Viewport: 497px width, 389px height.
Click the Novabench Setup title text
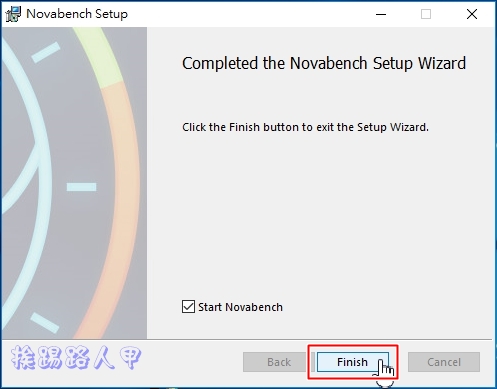click(77, 14)
